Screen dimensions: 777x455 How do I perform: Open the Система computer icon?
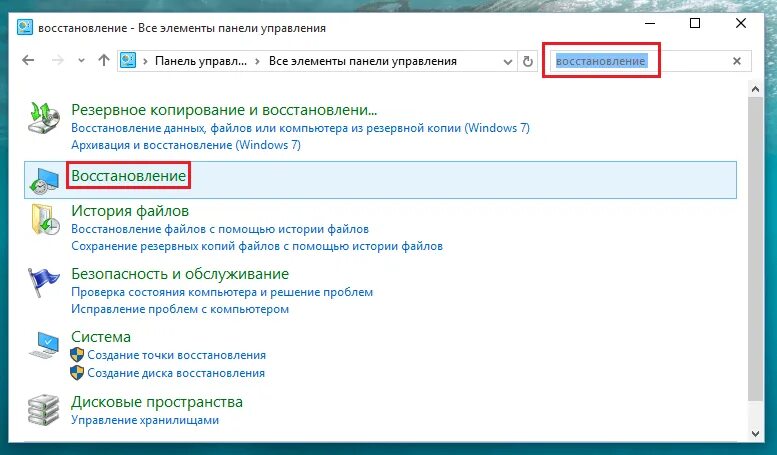44,344
